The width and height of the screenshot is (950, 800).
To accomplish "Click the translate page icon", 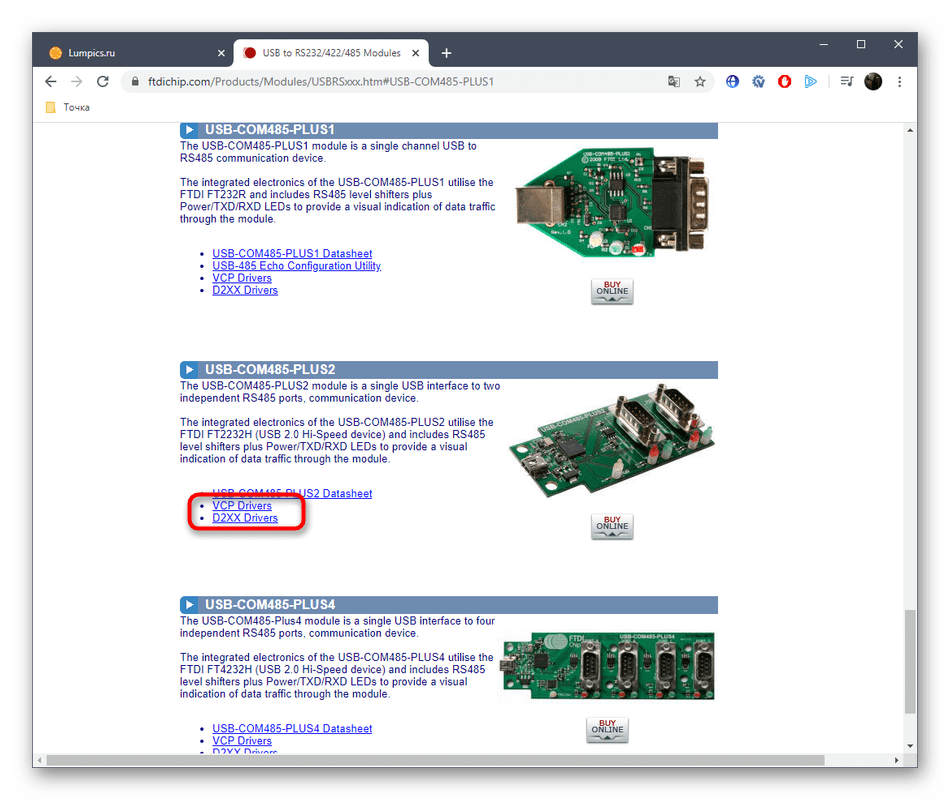I will click(674, 81).
